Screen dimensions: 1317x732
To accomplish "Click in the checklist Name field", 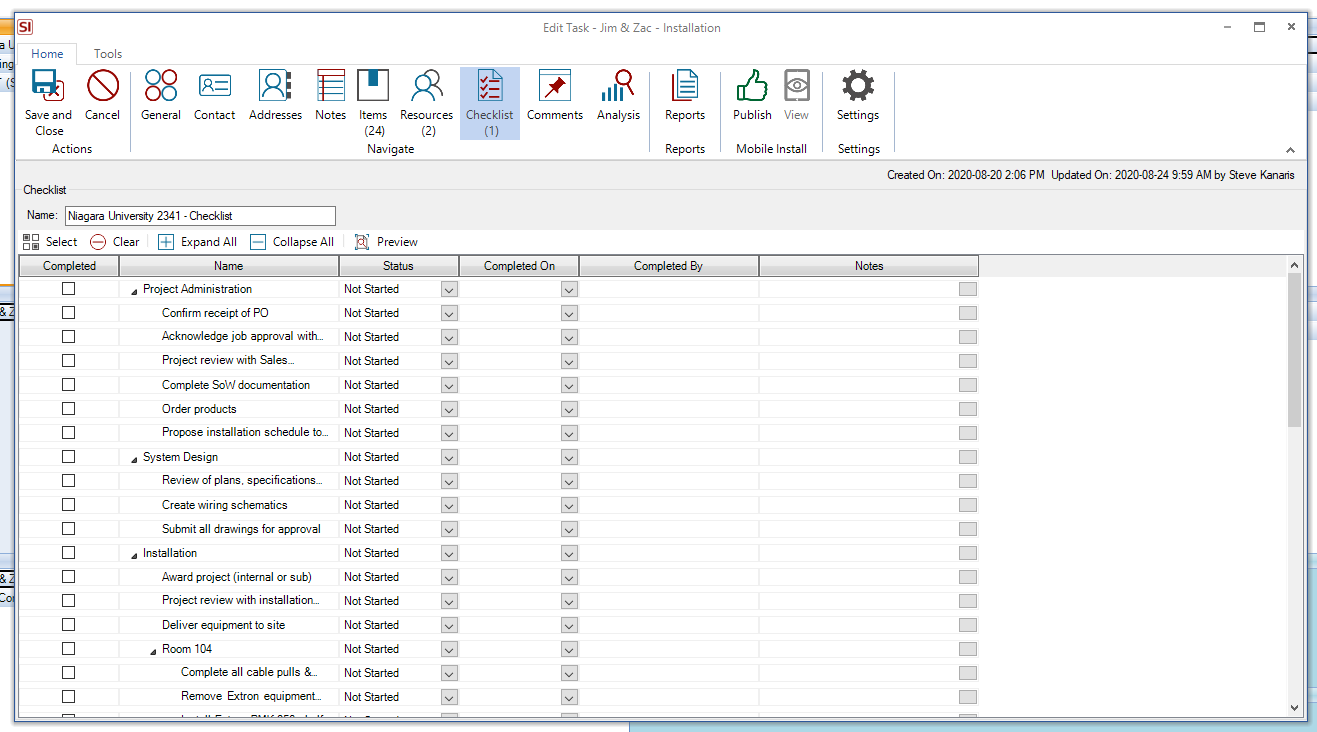I will tap(200, 215).
